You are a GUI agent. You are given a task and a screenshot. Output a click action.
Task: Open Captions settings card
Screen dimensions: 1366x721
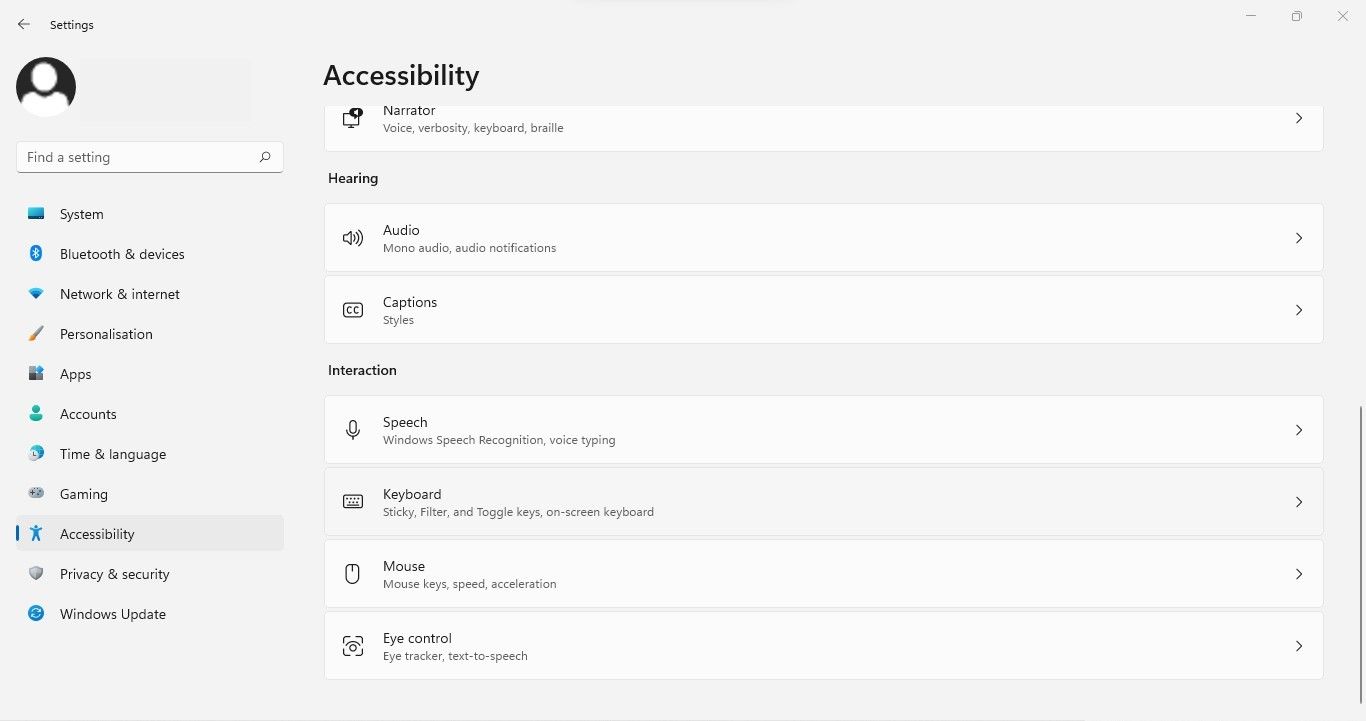point(823,310)
